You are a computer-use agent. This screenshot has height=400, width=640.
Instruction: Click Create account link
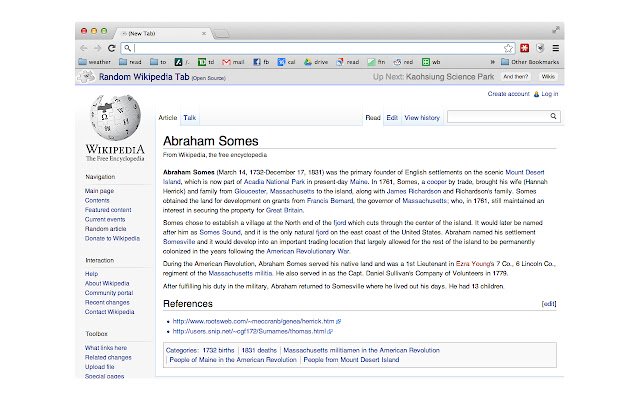click(508, 94)
